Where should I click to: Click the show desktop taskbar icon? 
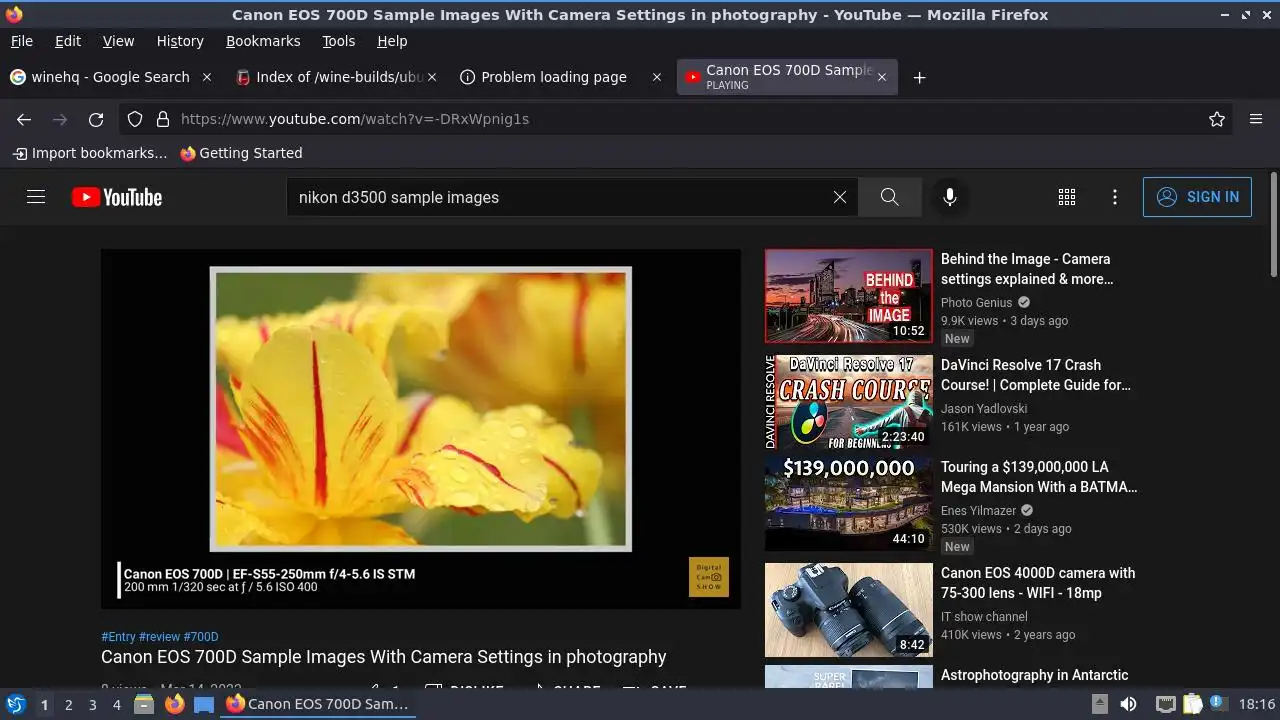tap(204, 704)
